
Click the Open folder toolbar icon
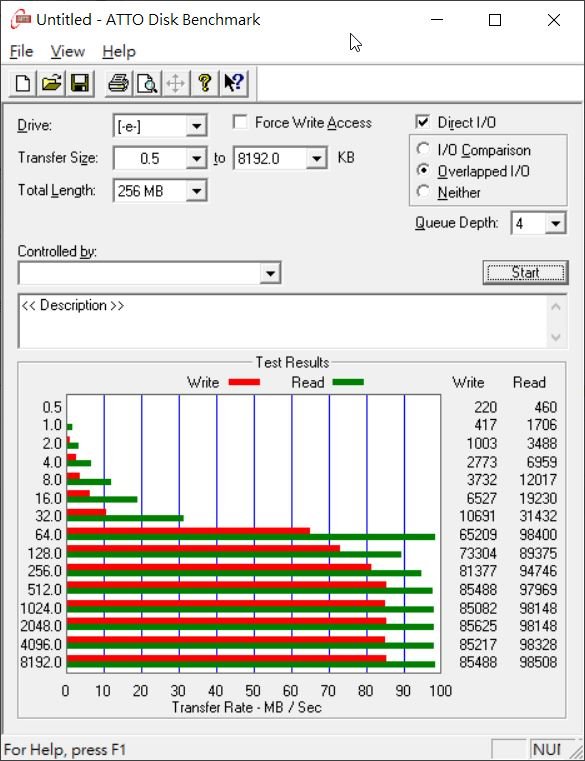pyautogui.click(x=51, y=83)
